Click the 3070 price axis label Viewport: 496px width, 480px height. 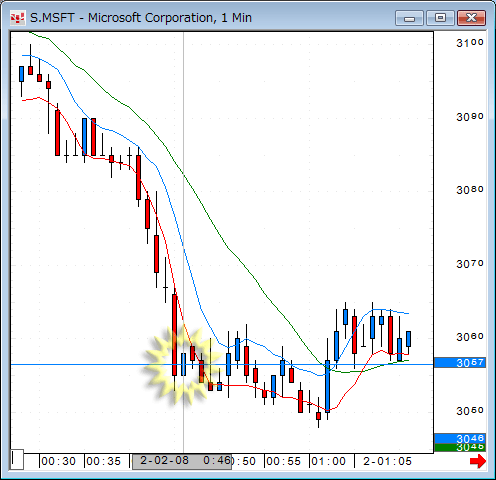tap(470, 264)
